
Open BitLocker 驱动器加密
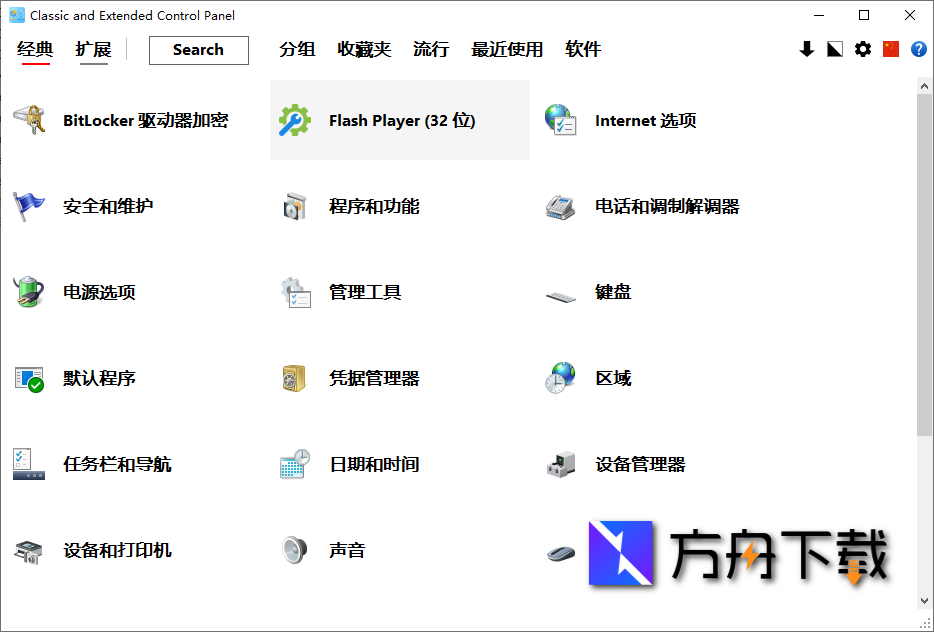pos(148,120)
